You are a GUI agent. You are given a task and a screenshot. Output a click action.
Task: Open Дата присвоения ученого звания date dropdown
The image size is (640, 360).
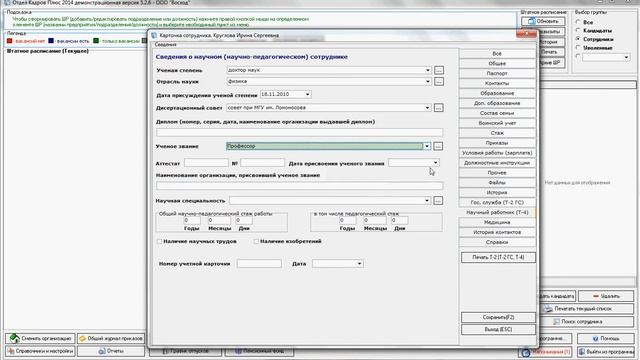[x=436, y=163]
